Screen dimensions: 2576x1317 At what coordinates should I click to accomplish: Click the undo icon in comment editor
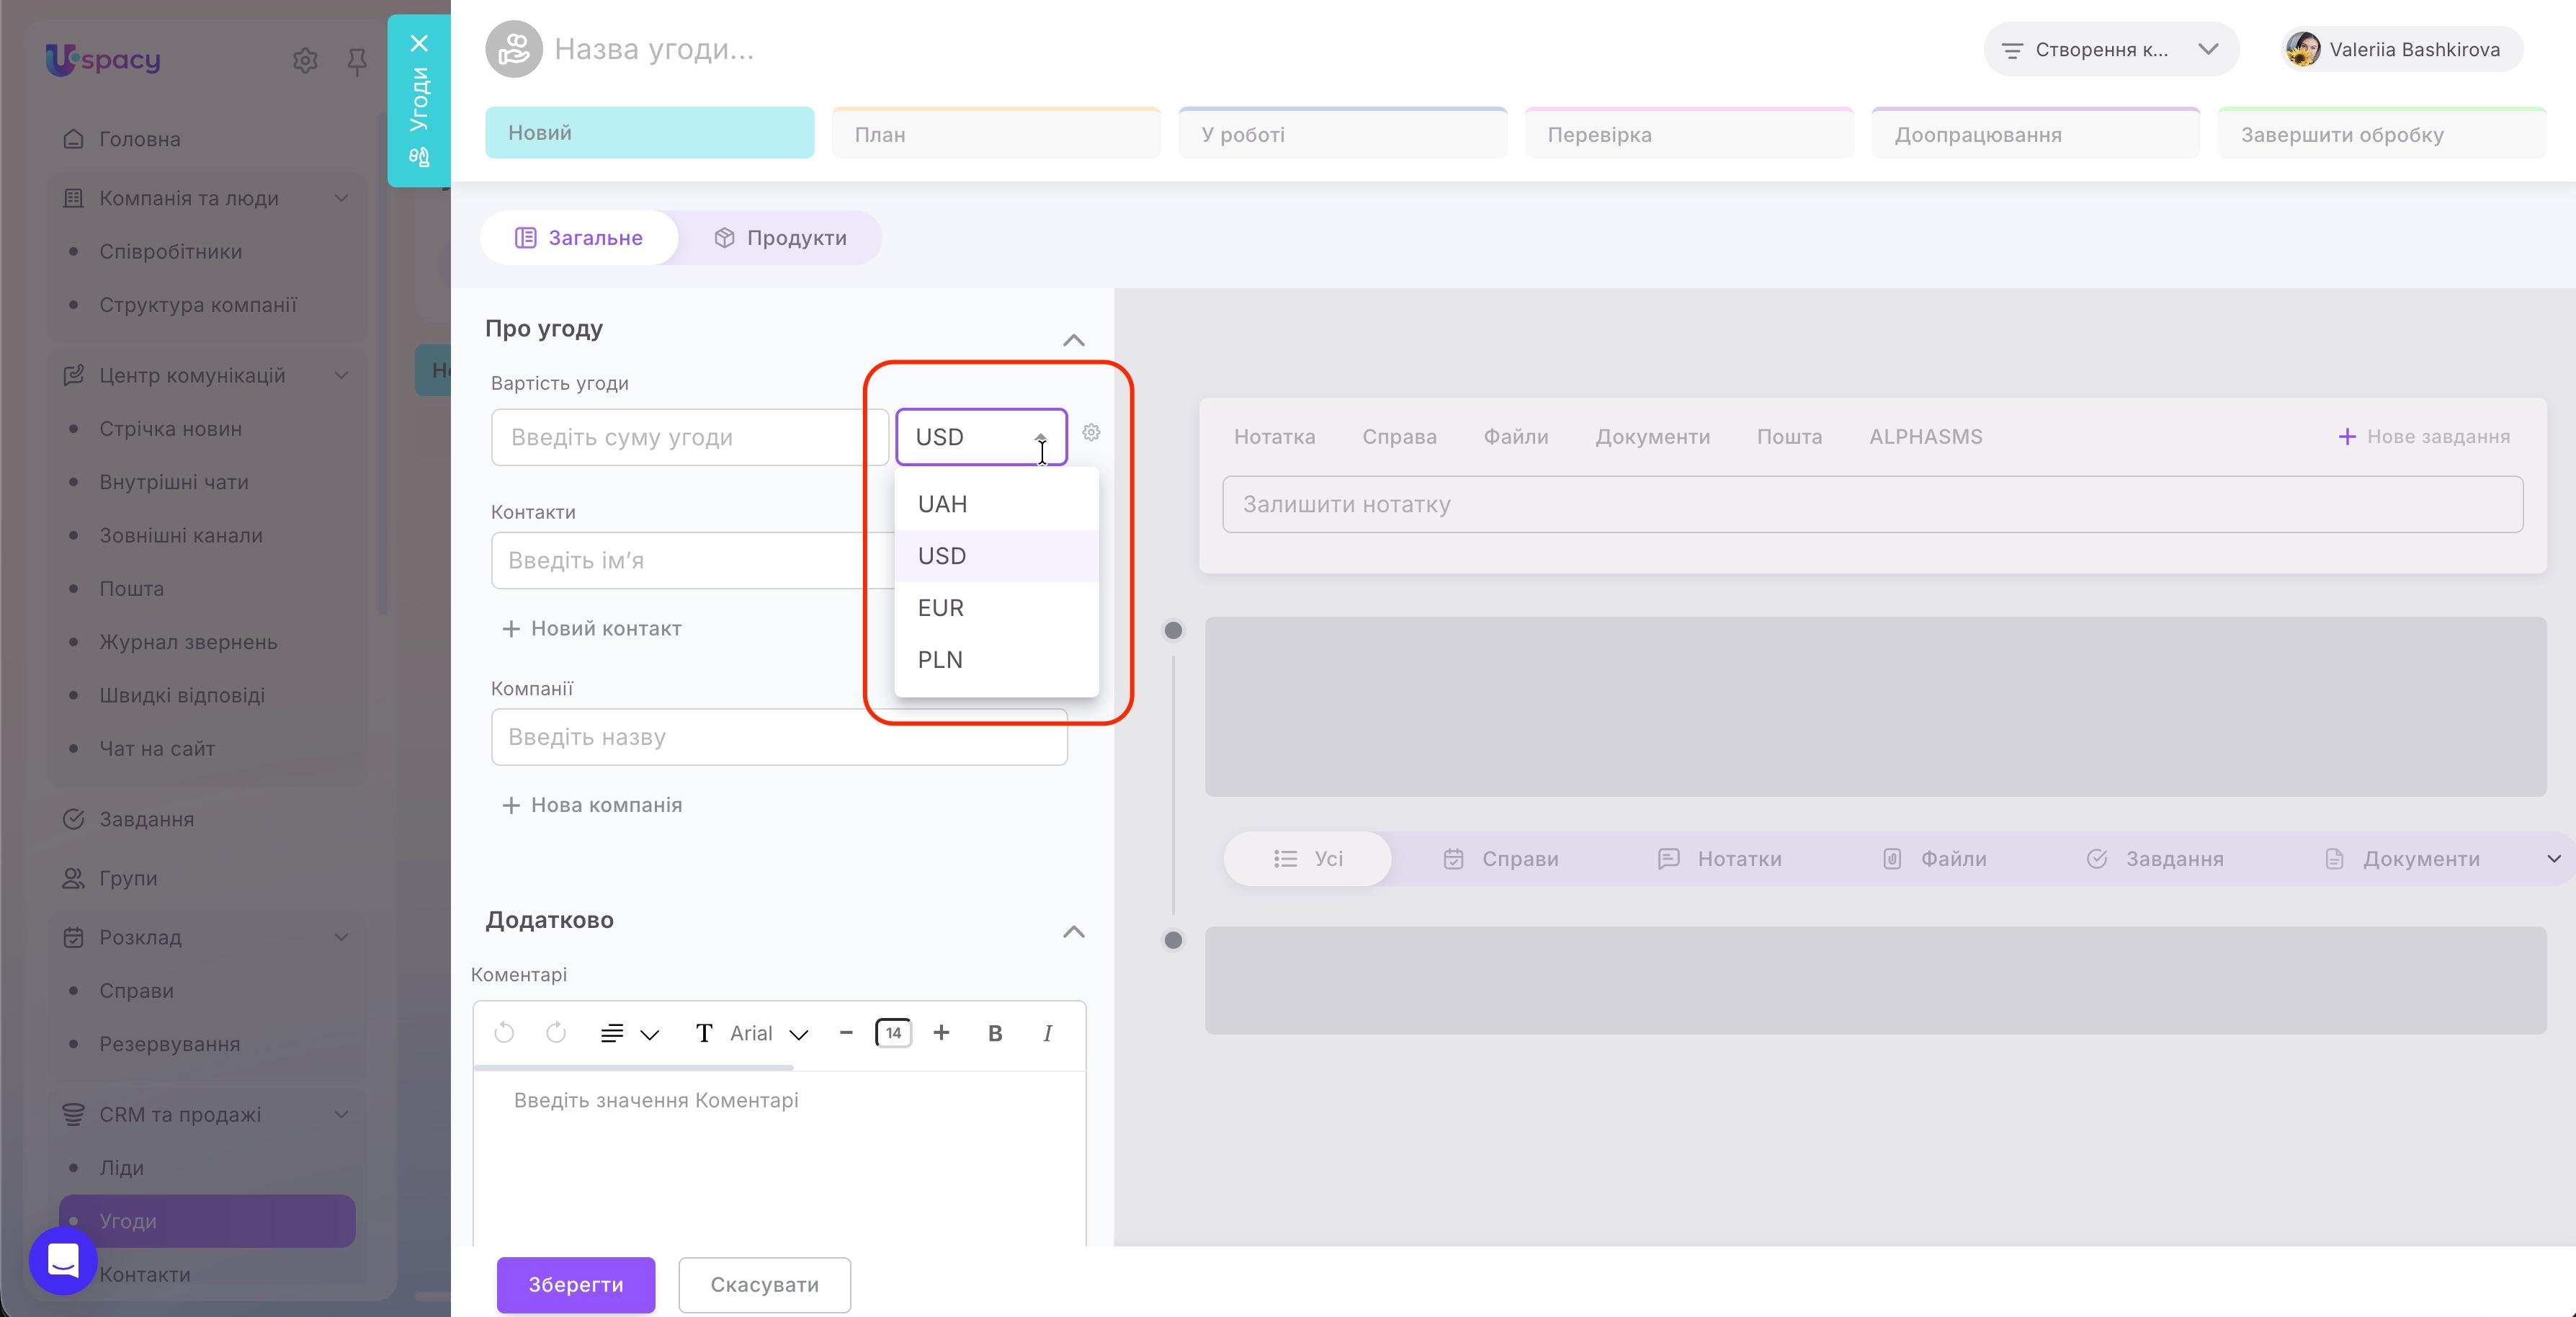click(504, 1032)
